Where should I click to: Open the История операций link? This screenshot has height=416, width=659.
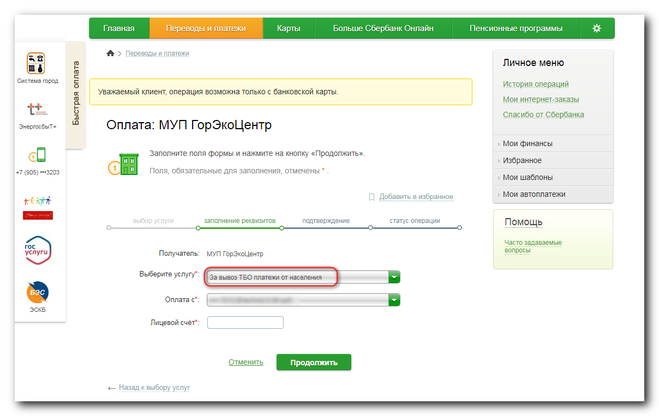[x=535, y=84]
